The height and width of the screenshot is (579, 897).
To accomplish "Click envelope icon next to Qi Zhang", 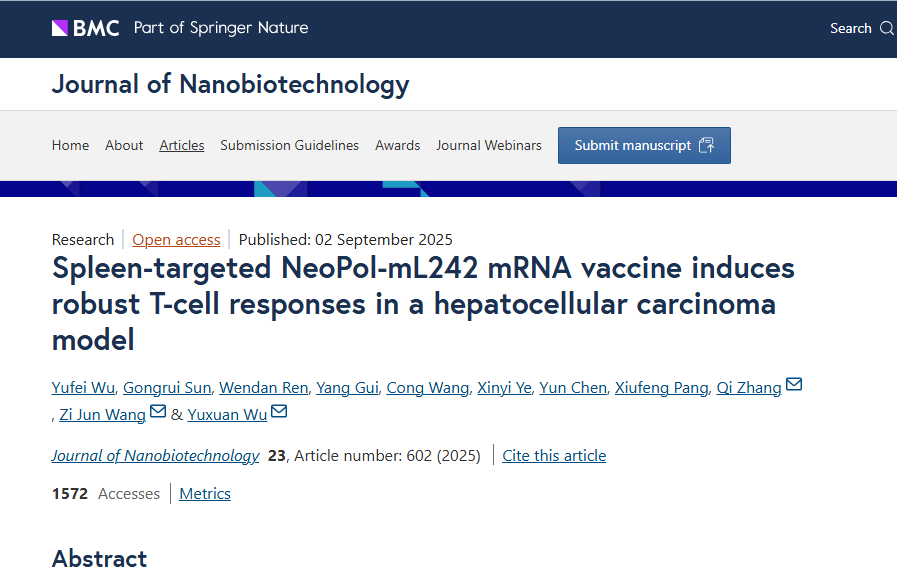I will [794, 386].
